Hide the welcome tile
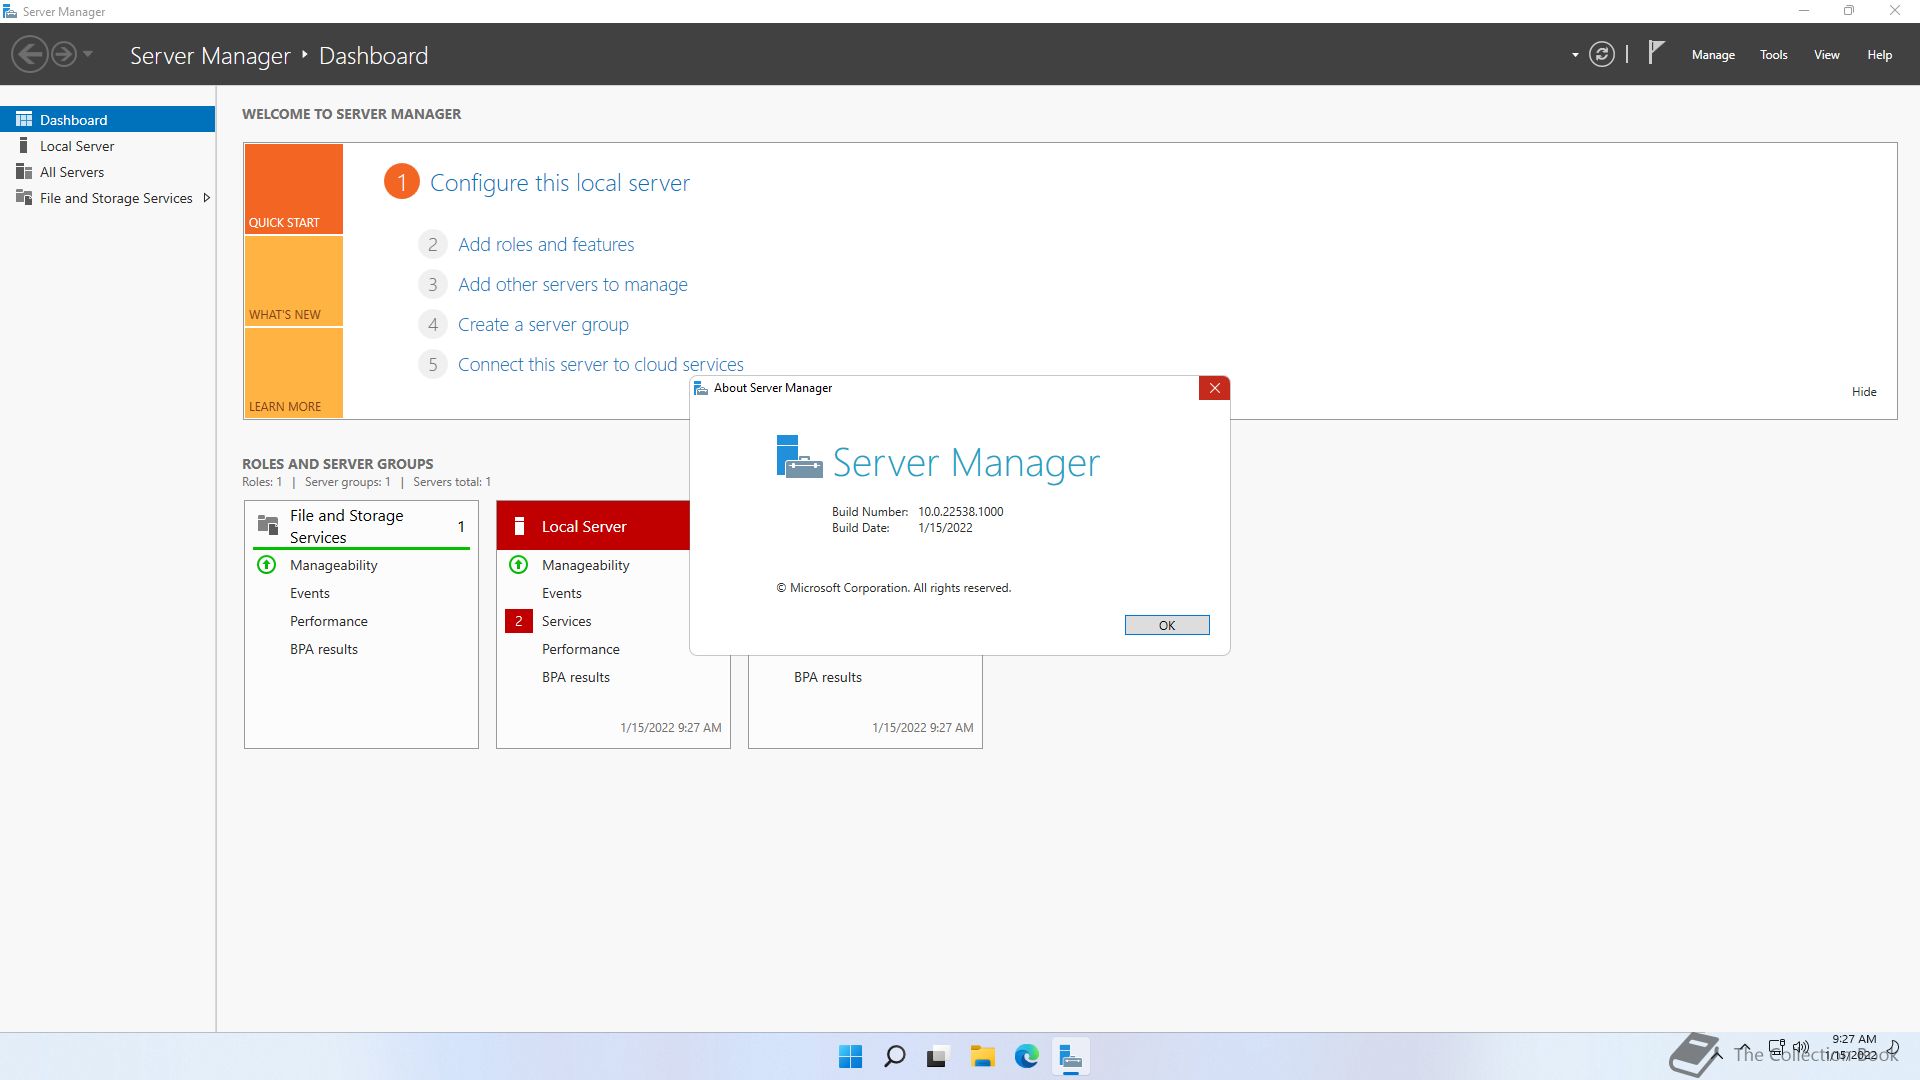Viewport: 1920px width, 1080px height. 1864,392
